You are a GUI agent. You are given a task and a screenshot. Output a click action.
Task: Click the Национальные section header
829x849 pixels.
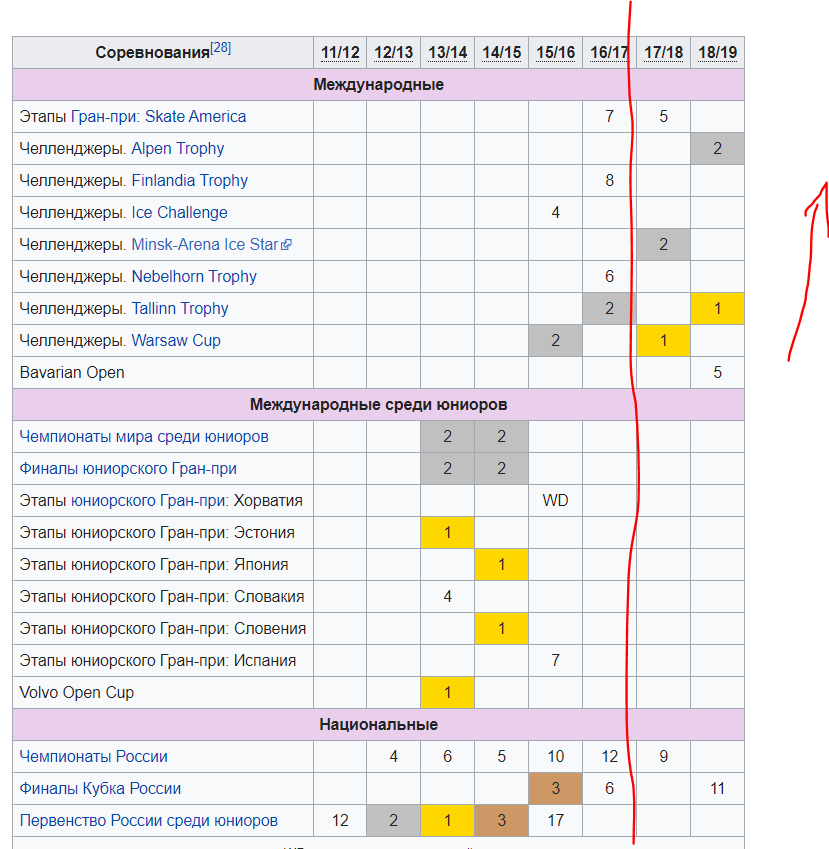pyautogui.click(x=378, y=724)
